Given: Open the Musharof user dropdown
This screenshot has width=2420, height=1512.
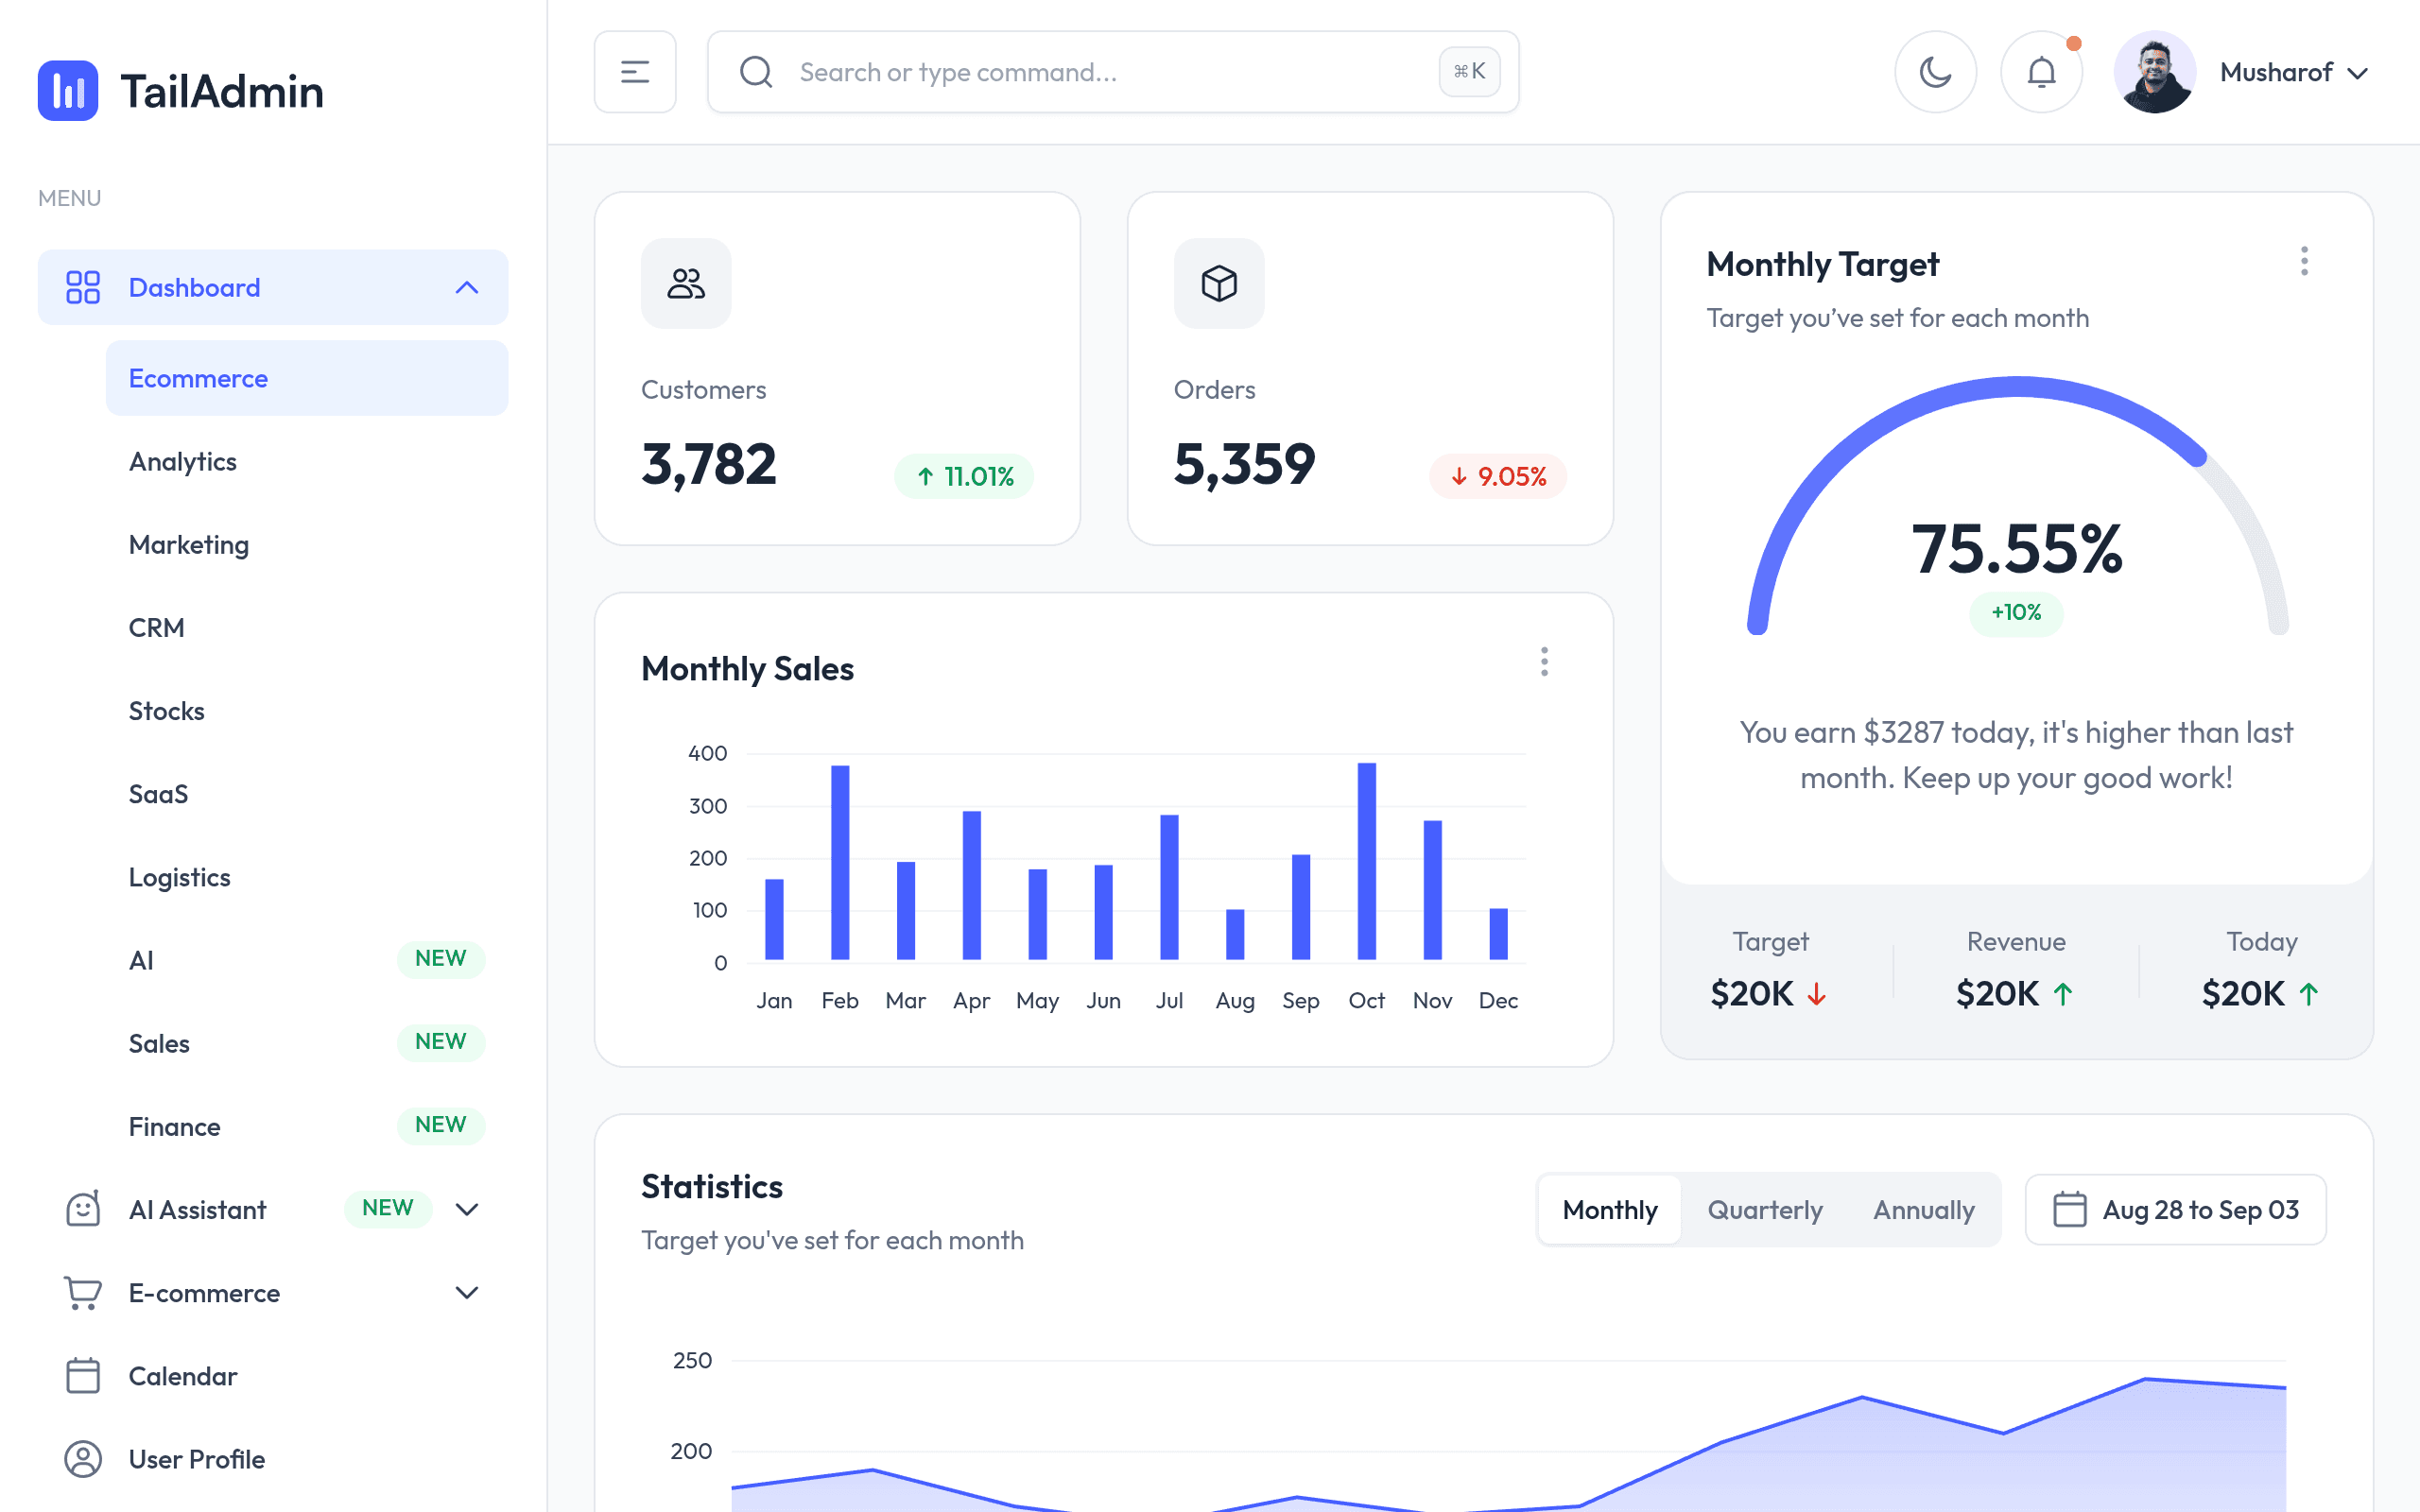Looking at the screenshot, I should click(x=2294, y=72).
